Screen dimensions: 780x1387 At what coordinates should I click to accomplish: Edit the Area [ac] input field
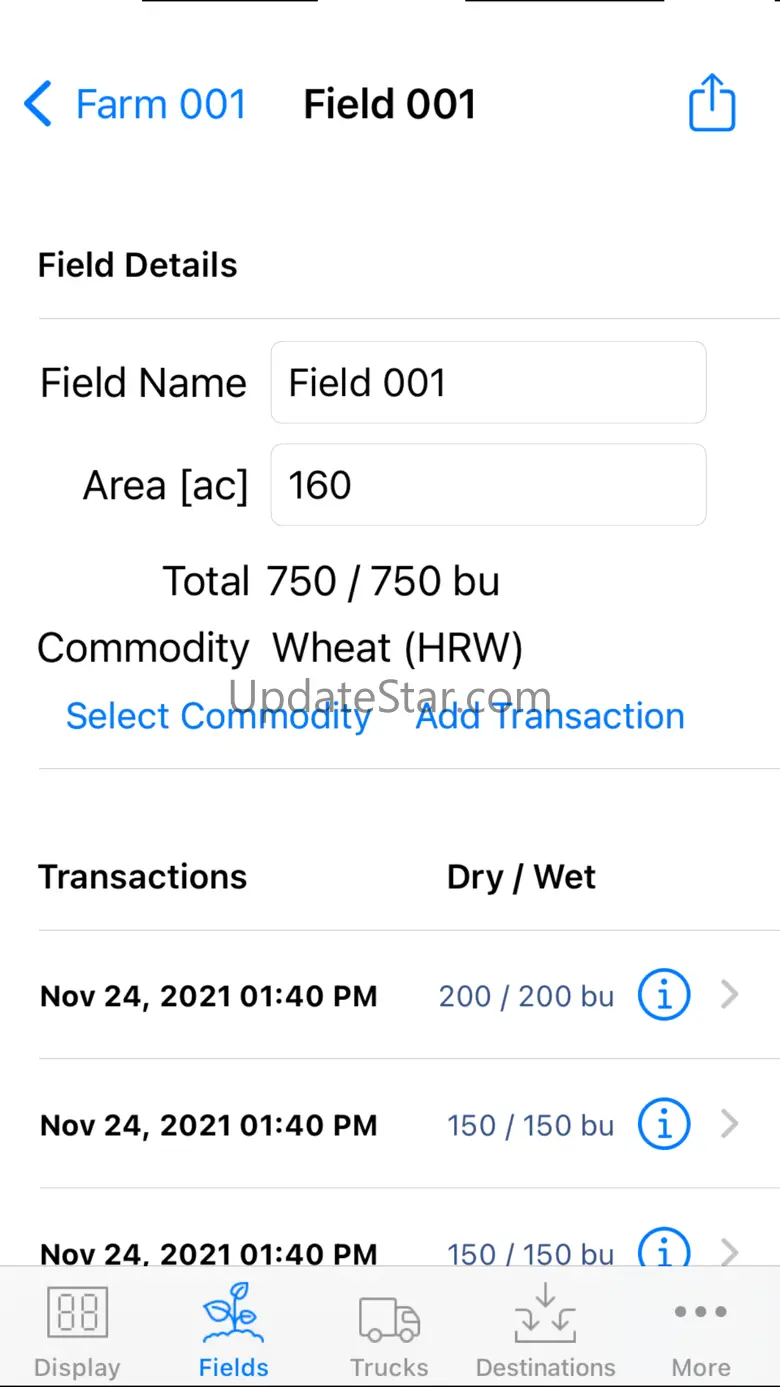pyautogui.click(x=488, y=485)
